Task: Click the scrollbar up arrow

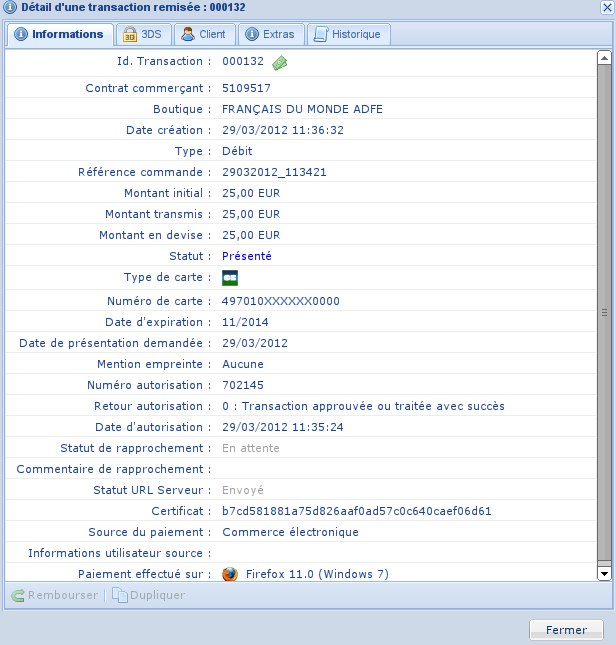Action: click(604, 58)
